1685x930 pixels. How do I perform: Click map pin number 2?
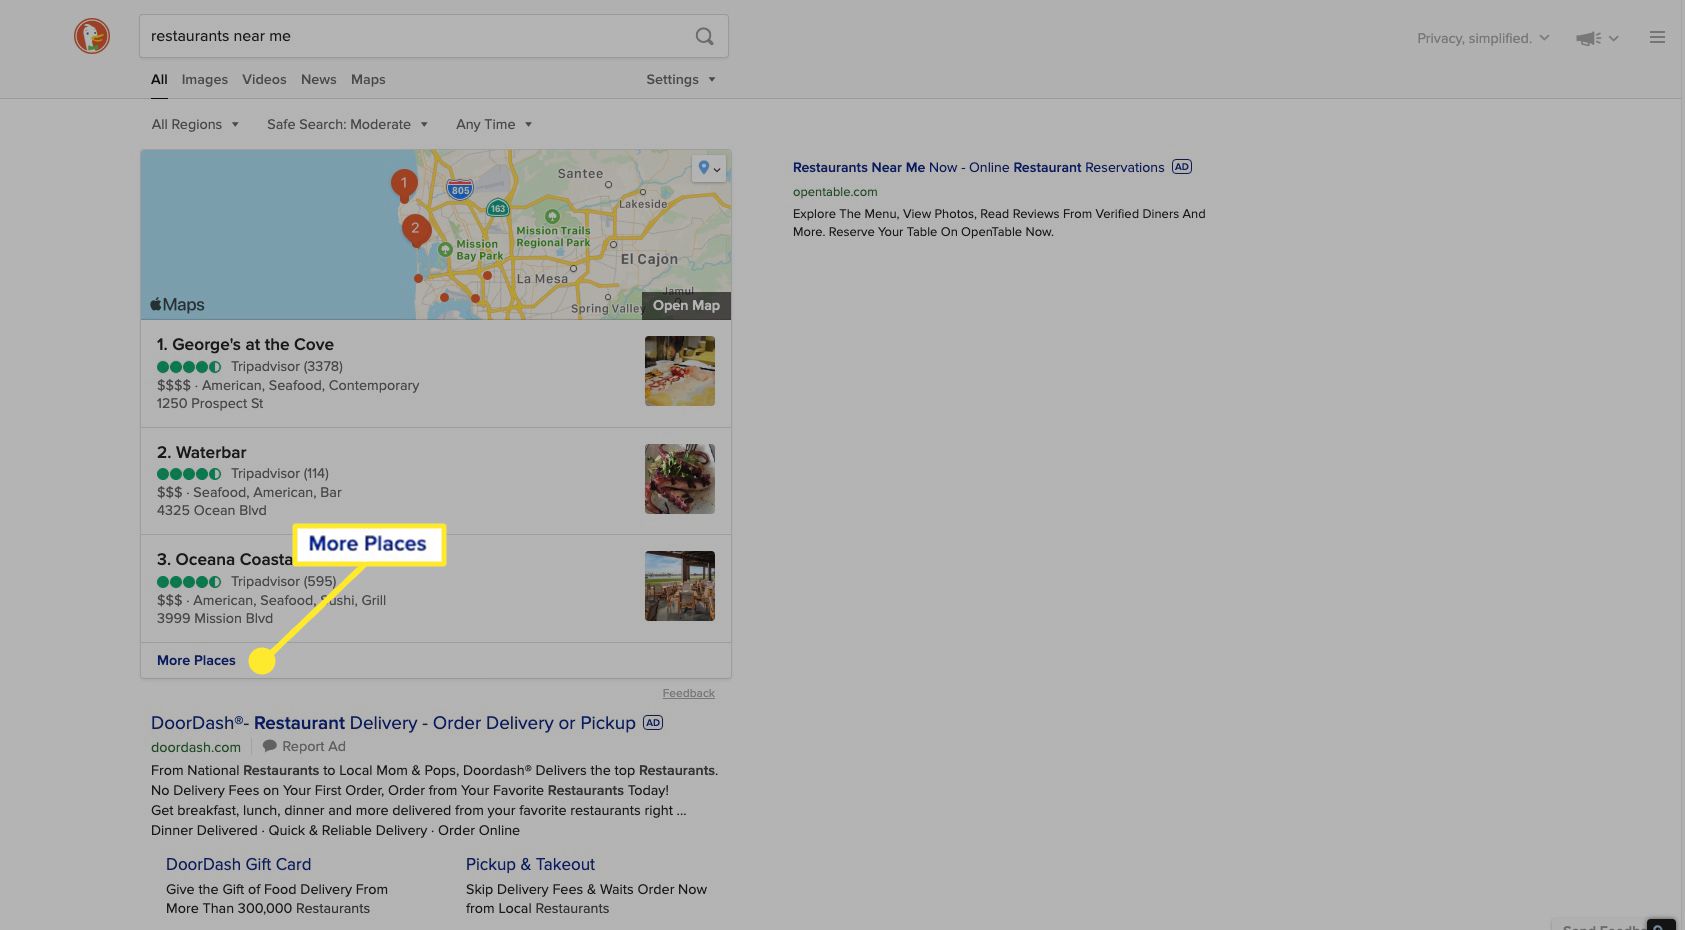(x=416, y=230)
